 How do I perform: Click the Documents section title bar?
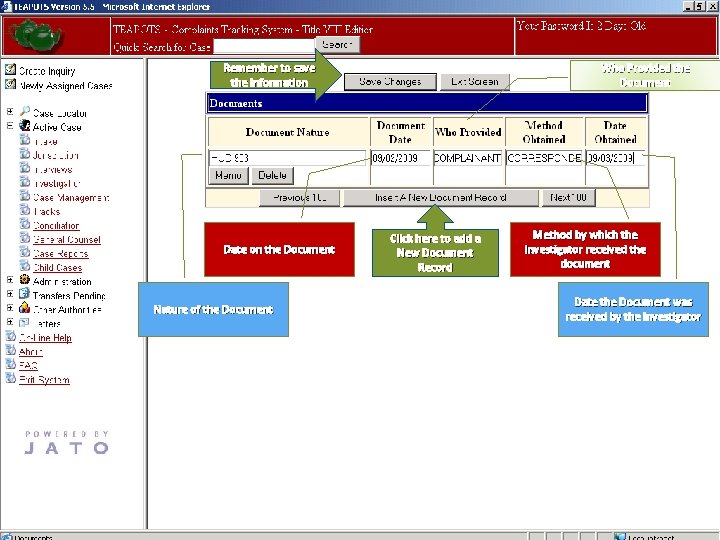point(427,103)
